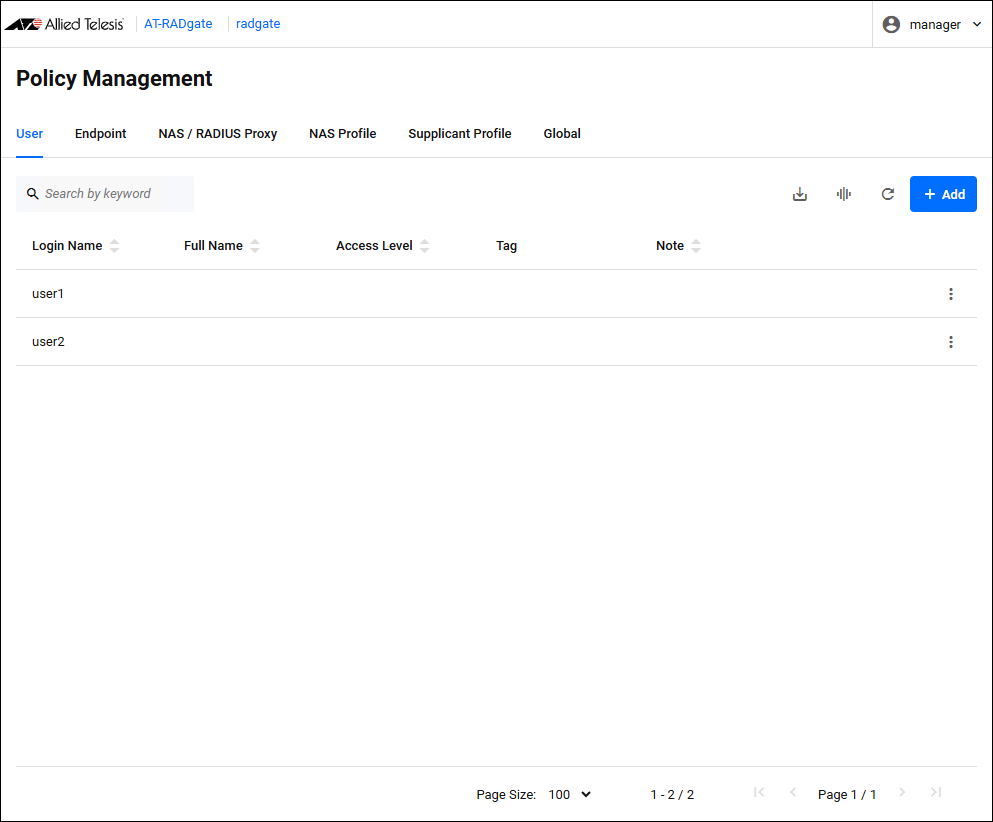The width and height of the screenshot is (993, 822).
Task: Click the download/export icon in toolbar
Action: coord(799,194)
